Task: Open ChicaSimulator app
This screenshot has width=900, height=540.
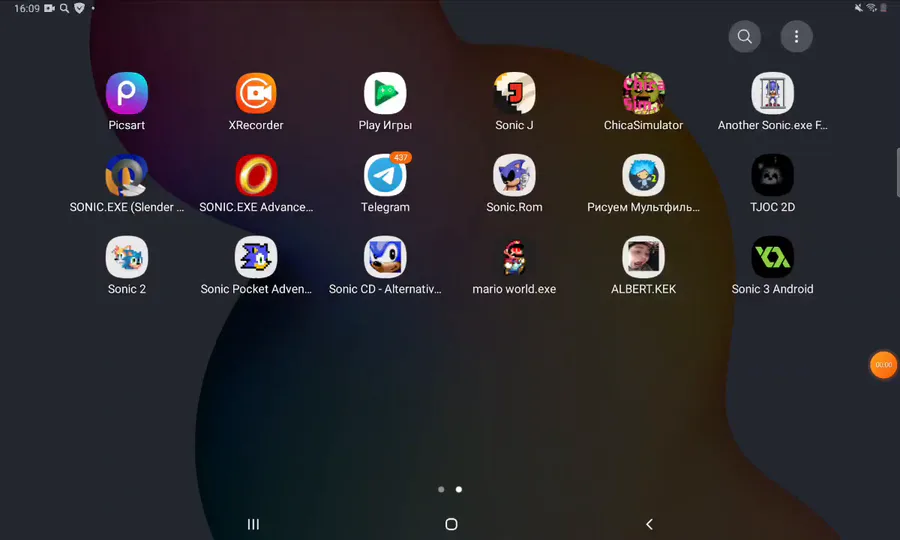Action: coord(643,94)
